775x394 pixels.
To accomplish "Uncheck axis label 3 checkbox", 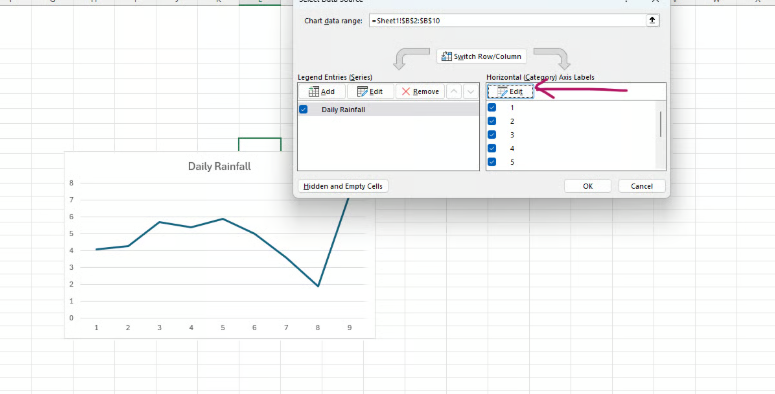I will tap(492, 134).
